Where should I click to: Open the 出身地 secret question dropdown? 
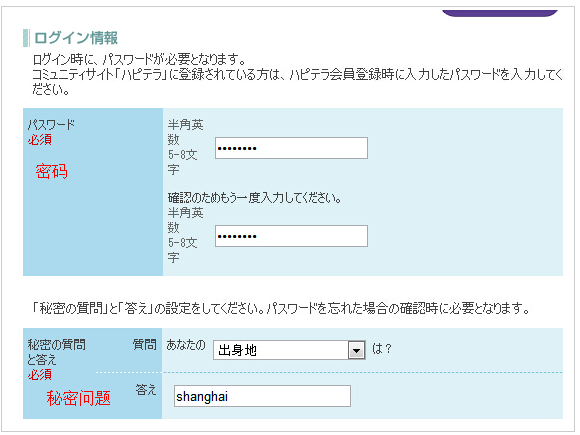(x=289, y=350)
